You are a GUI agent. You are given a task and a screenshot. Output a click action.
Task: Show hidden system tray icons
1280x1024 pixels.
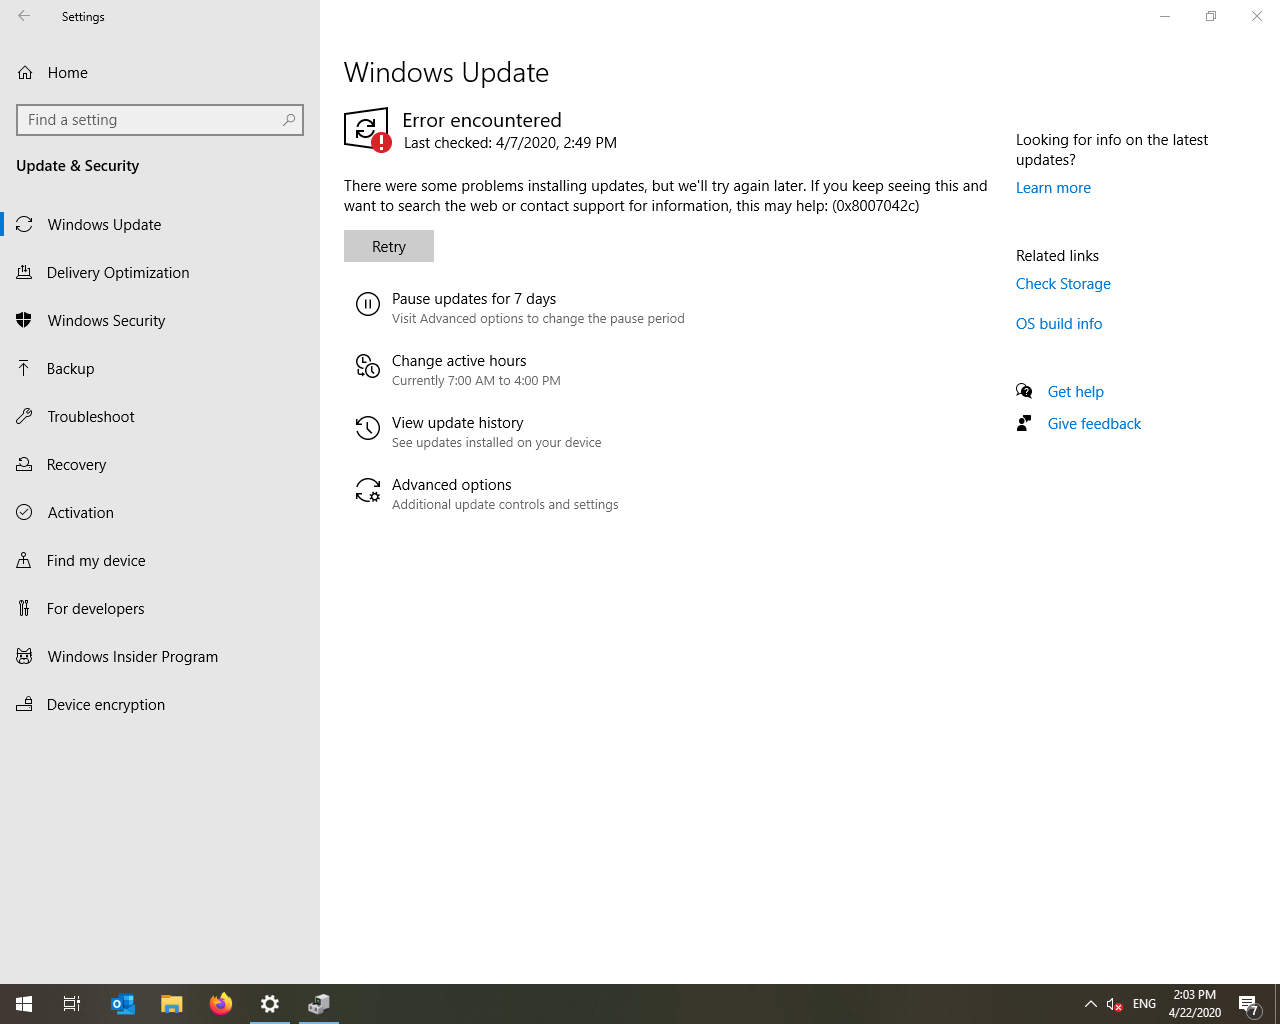click(1091, 1004)
